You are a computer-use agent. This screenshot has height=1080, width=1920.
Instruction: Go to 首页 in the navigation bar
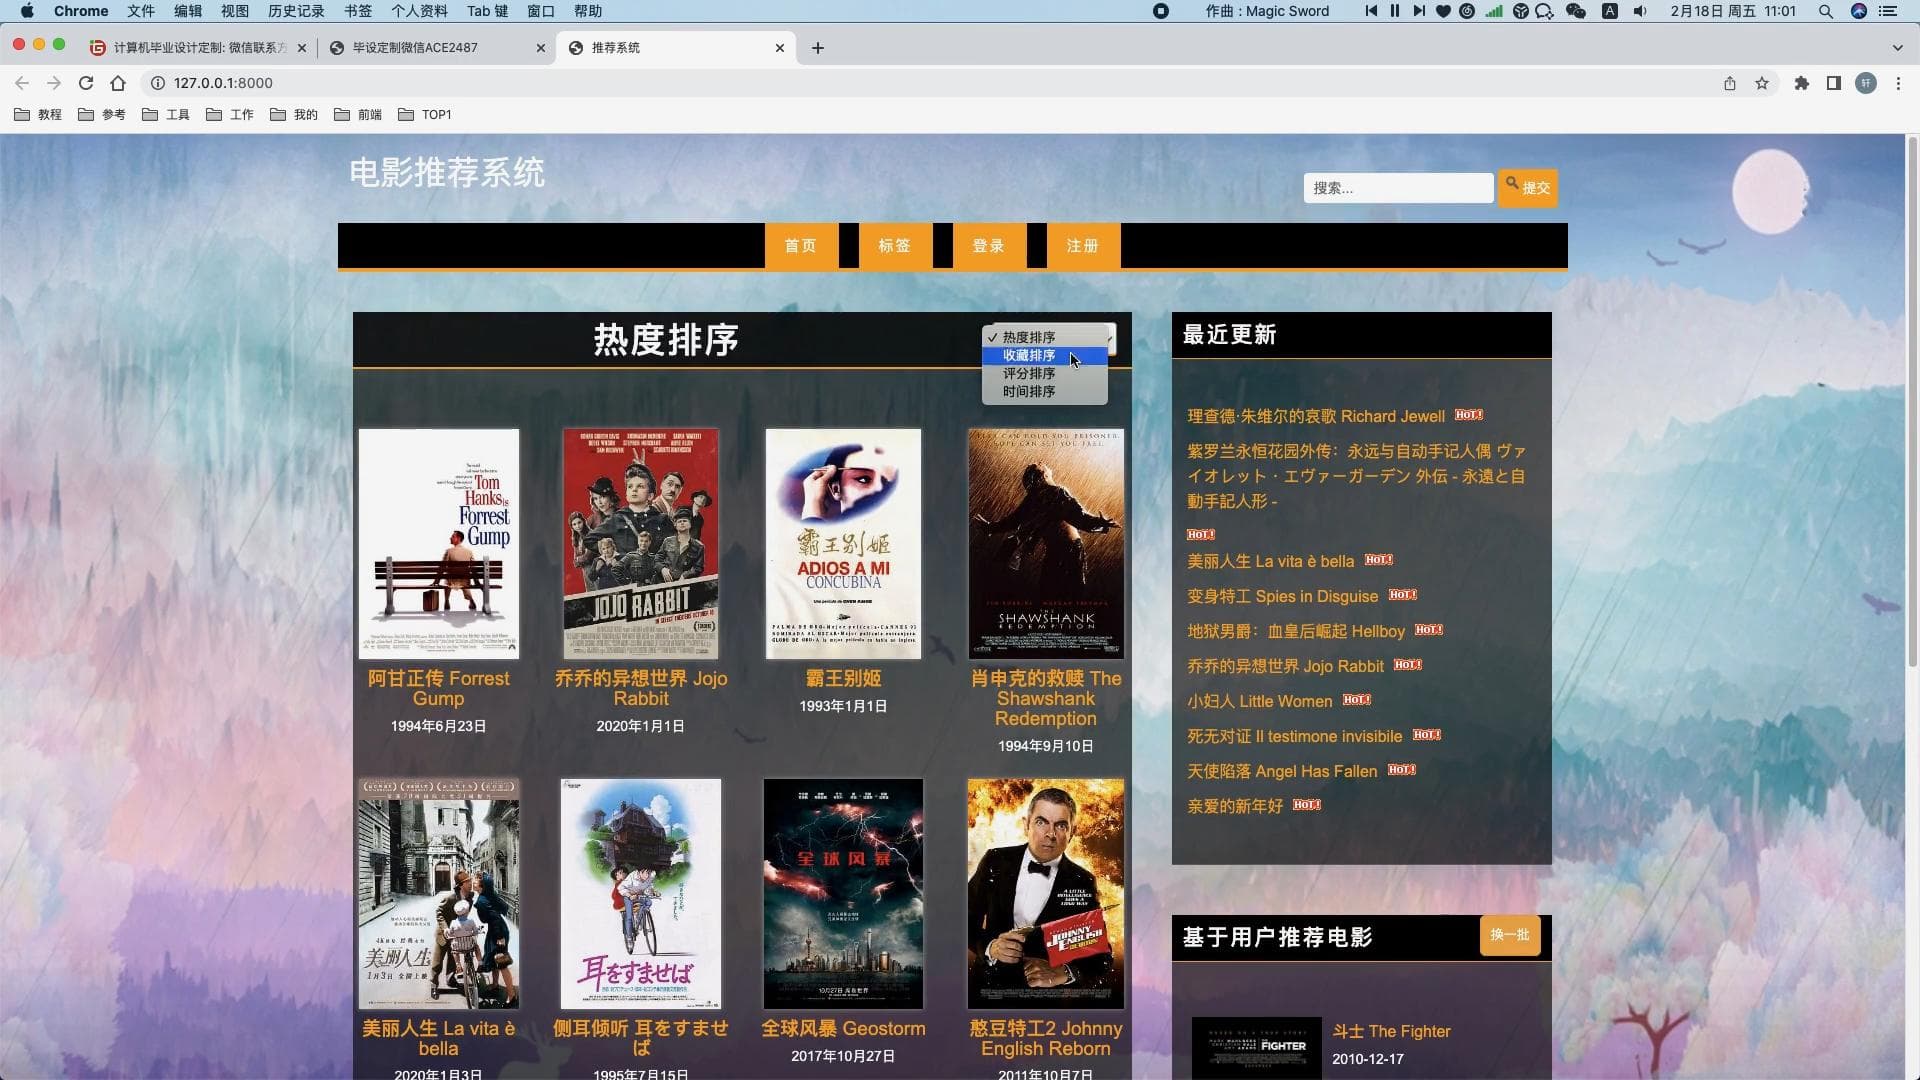tap(801, 246)
